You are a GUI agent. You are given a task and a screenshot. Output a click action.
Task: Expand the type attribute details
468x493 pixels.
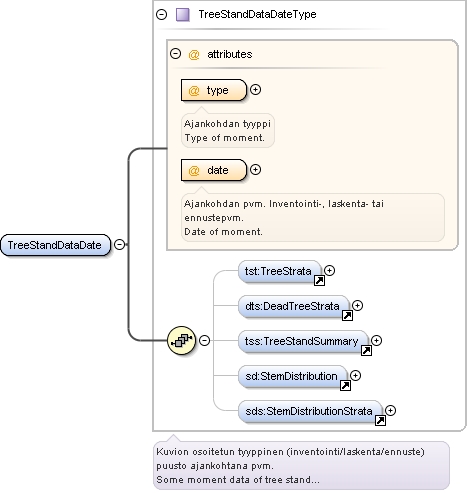(x=255, y=90)
